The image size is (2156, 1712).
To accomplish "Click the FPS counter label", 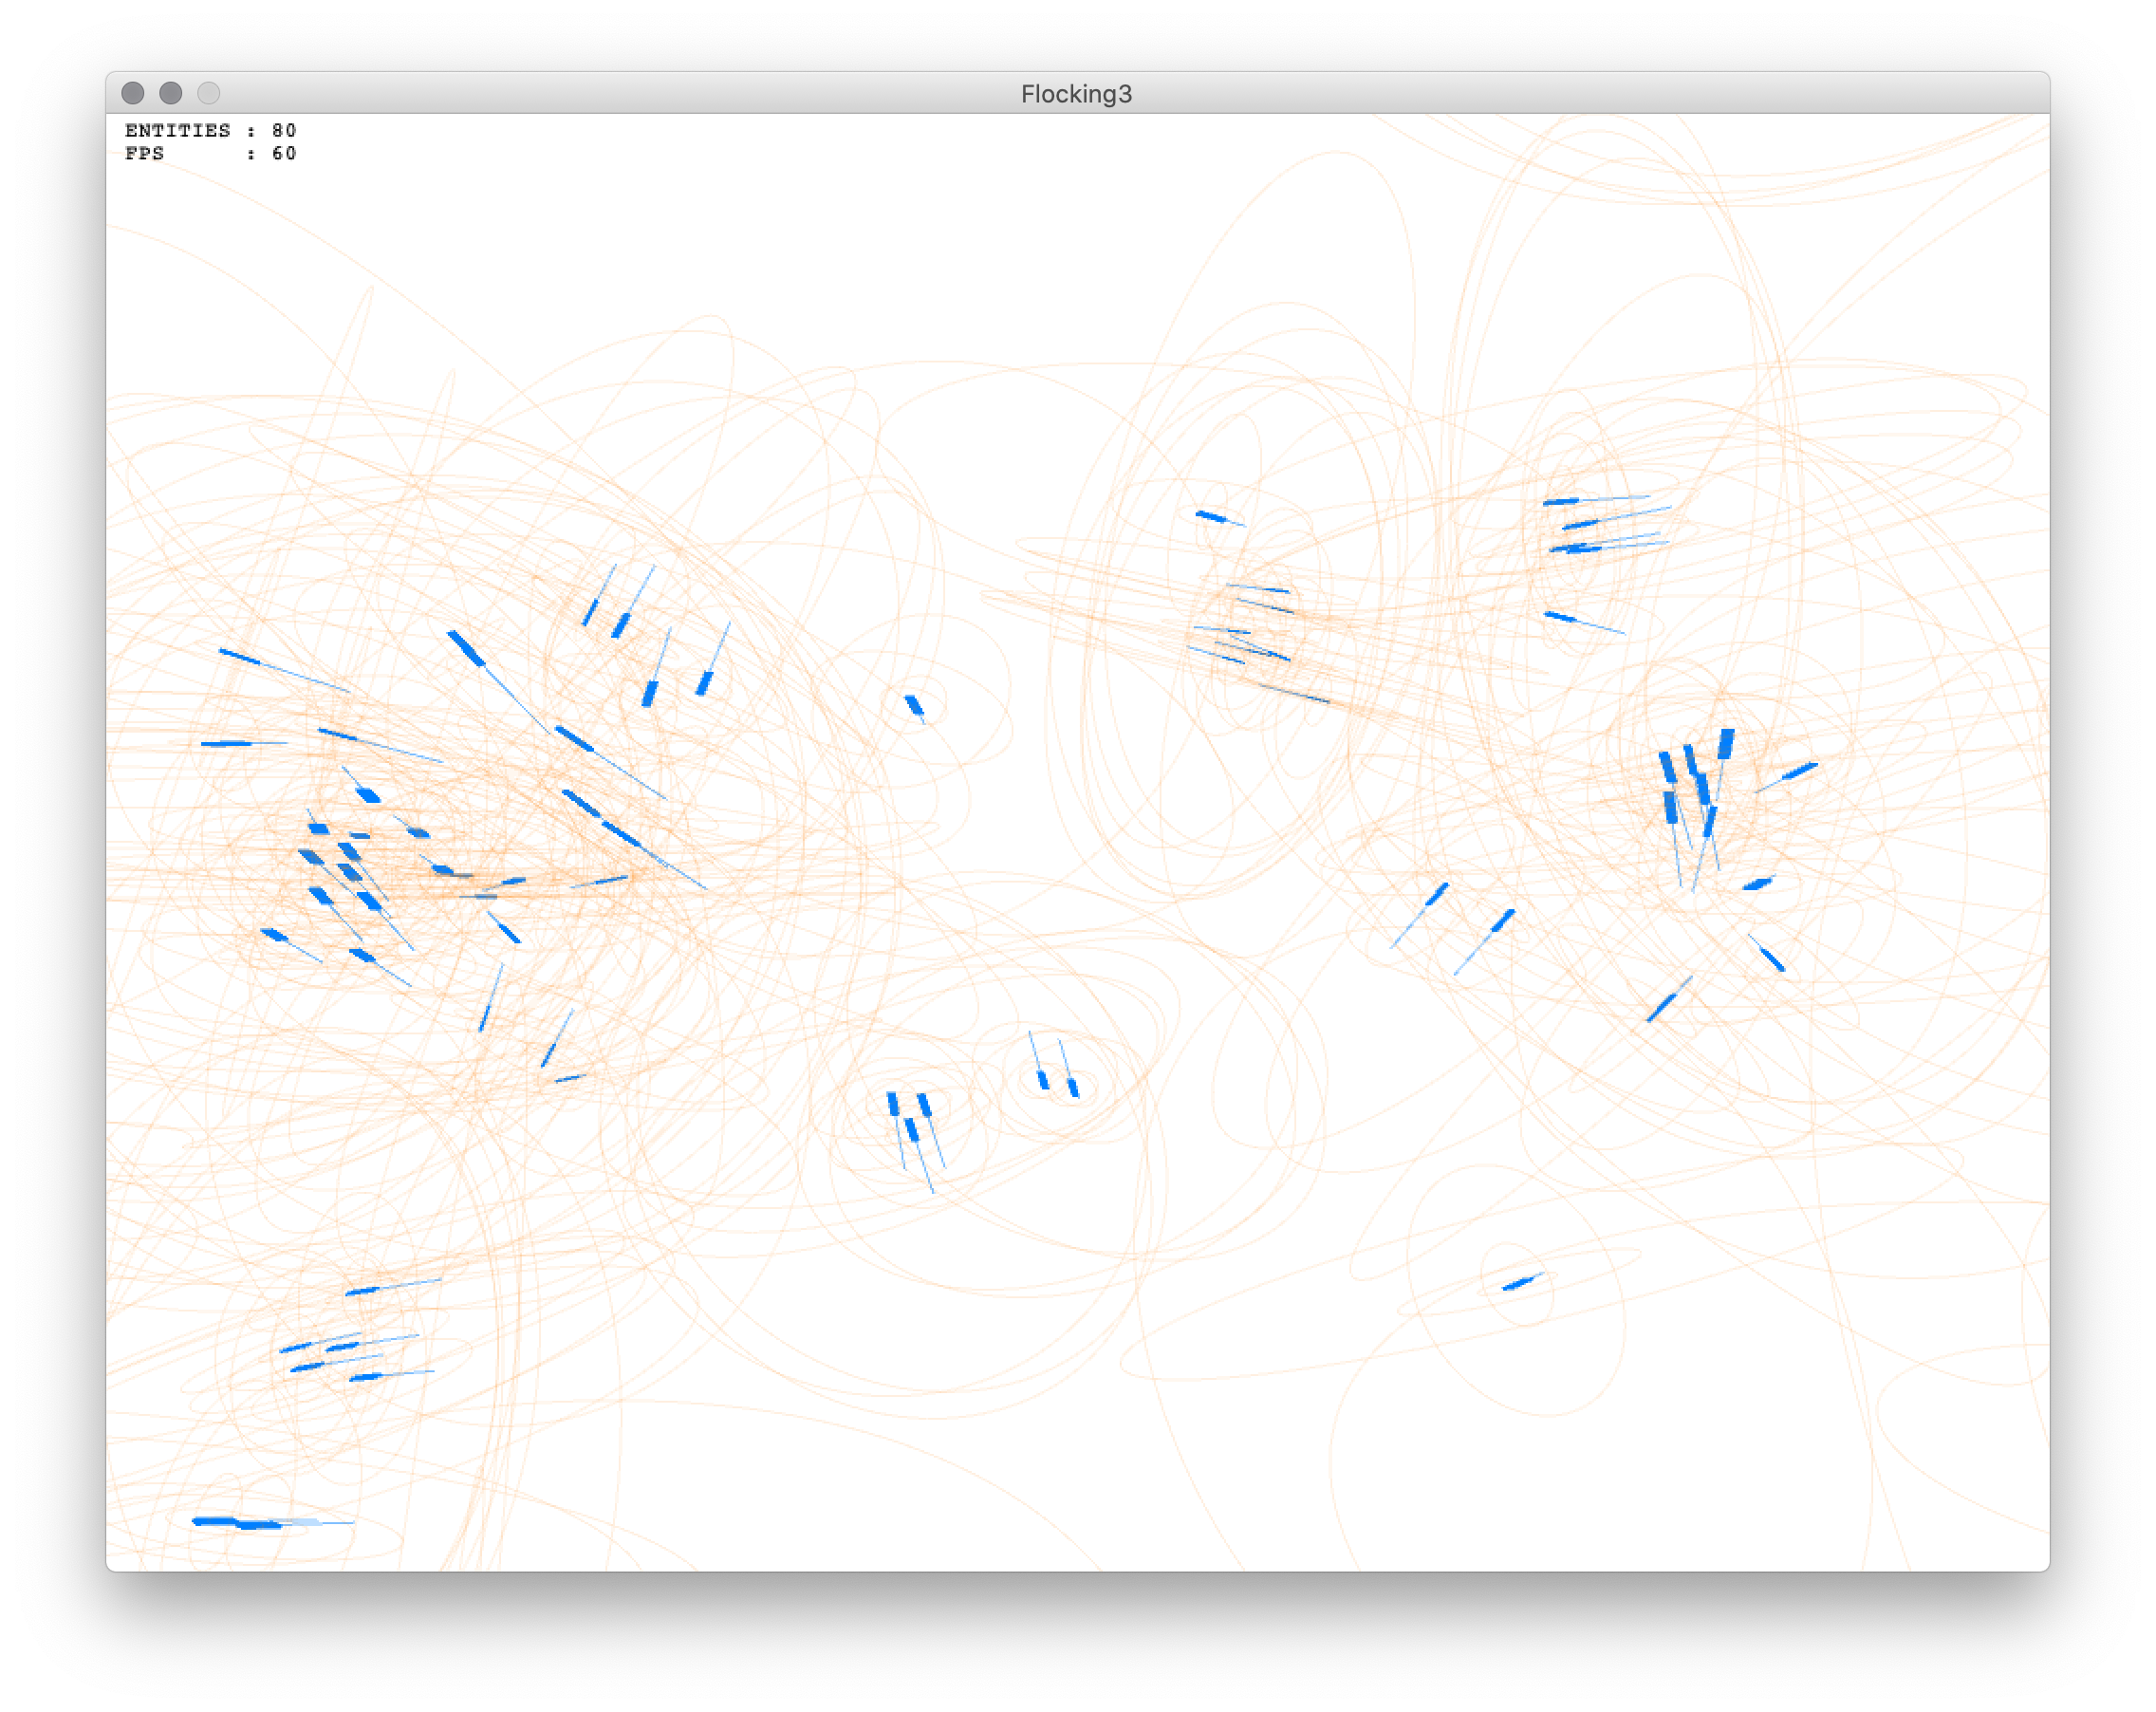I will pyautogui.click(x=145, y=154).
